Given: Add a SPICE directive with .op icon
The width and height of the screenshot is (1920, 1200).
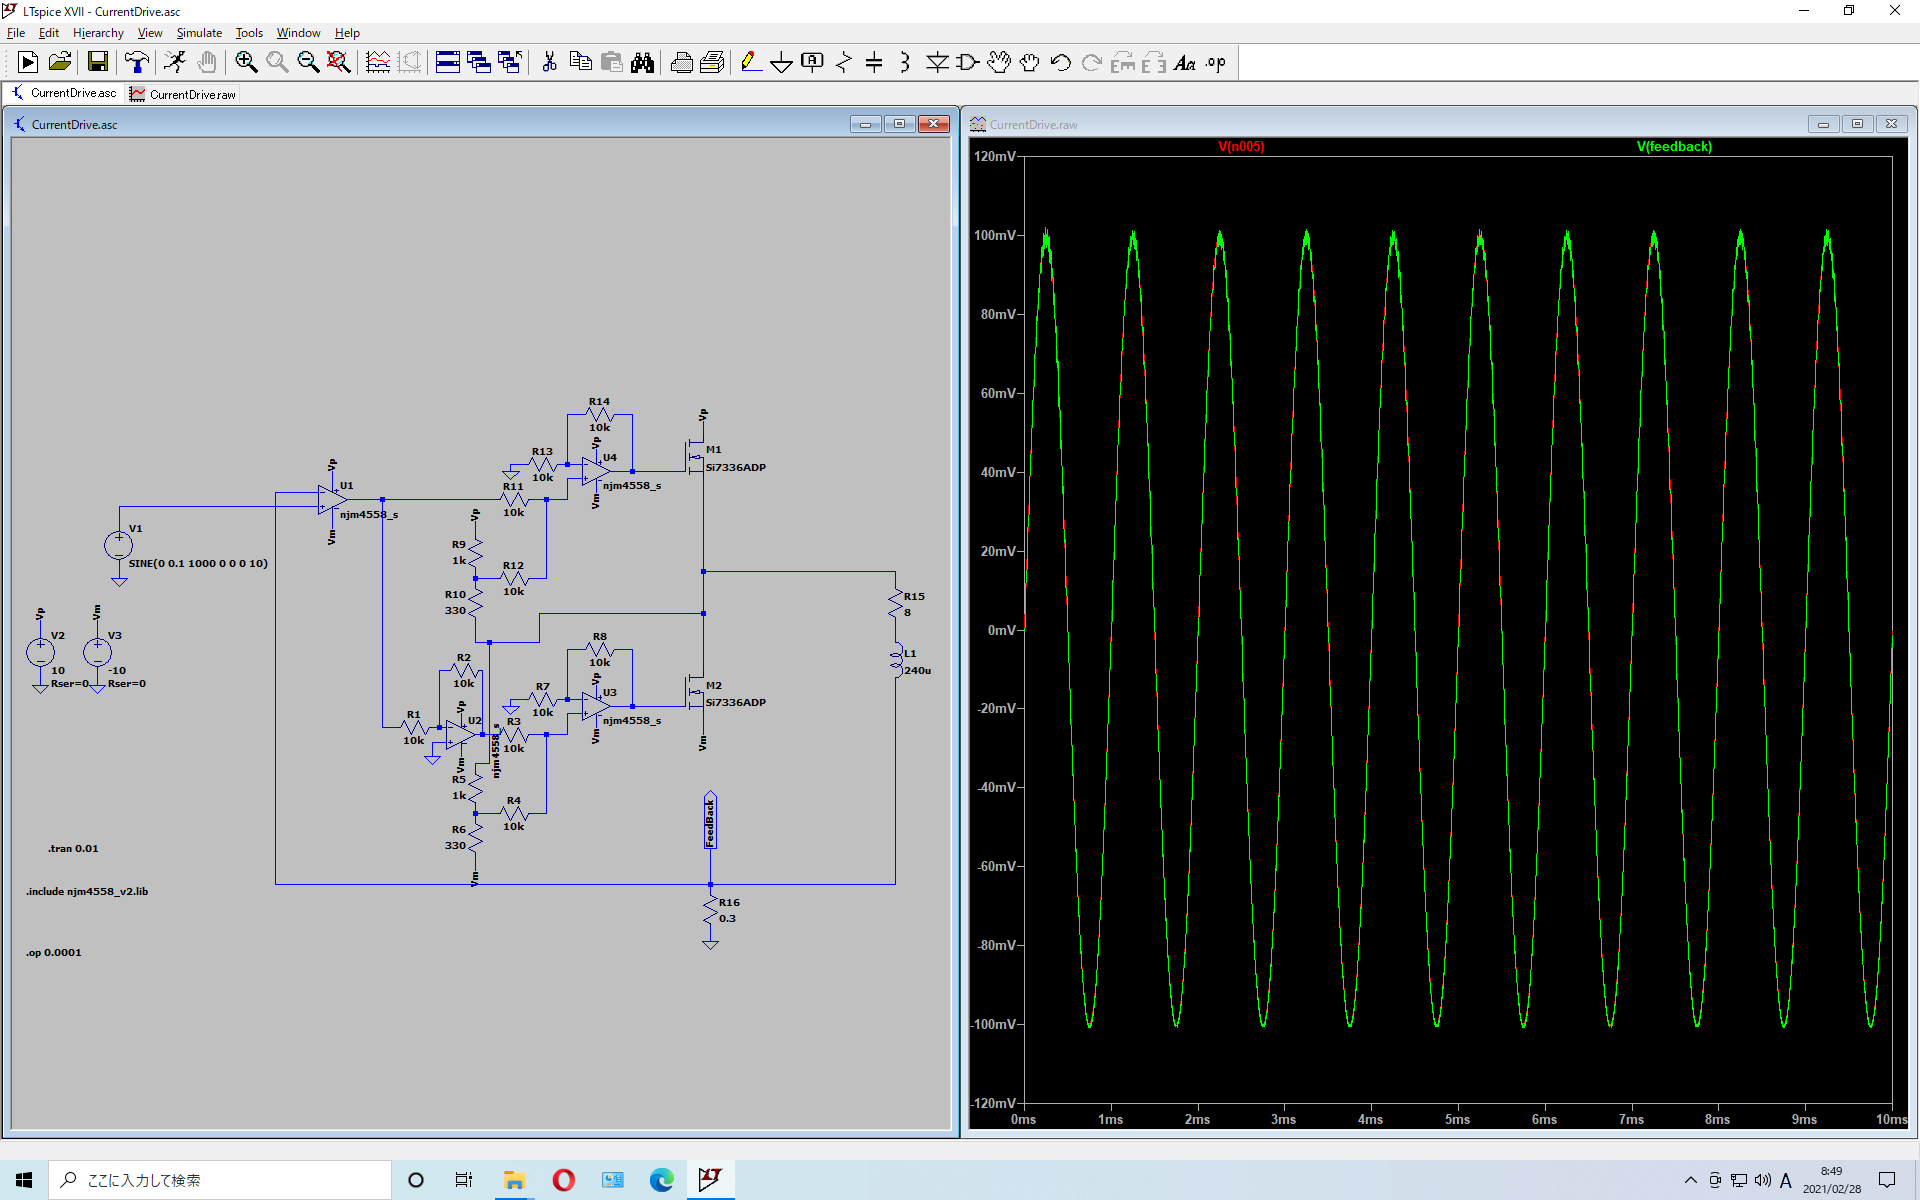Looking at the screenshot, I should tap(1216, 63).
